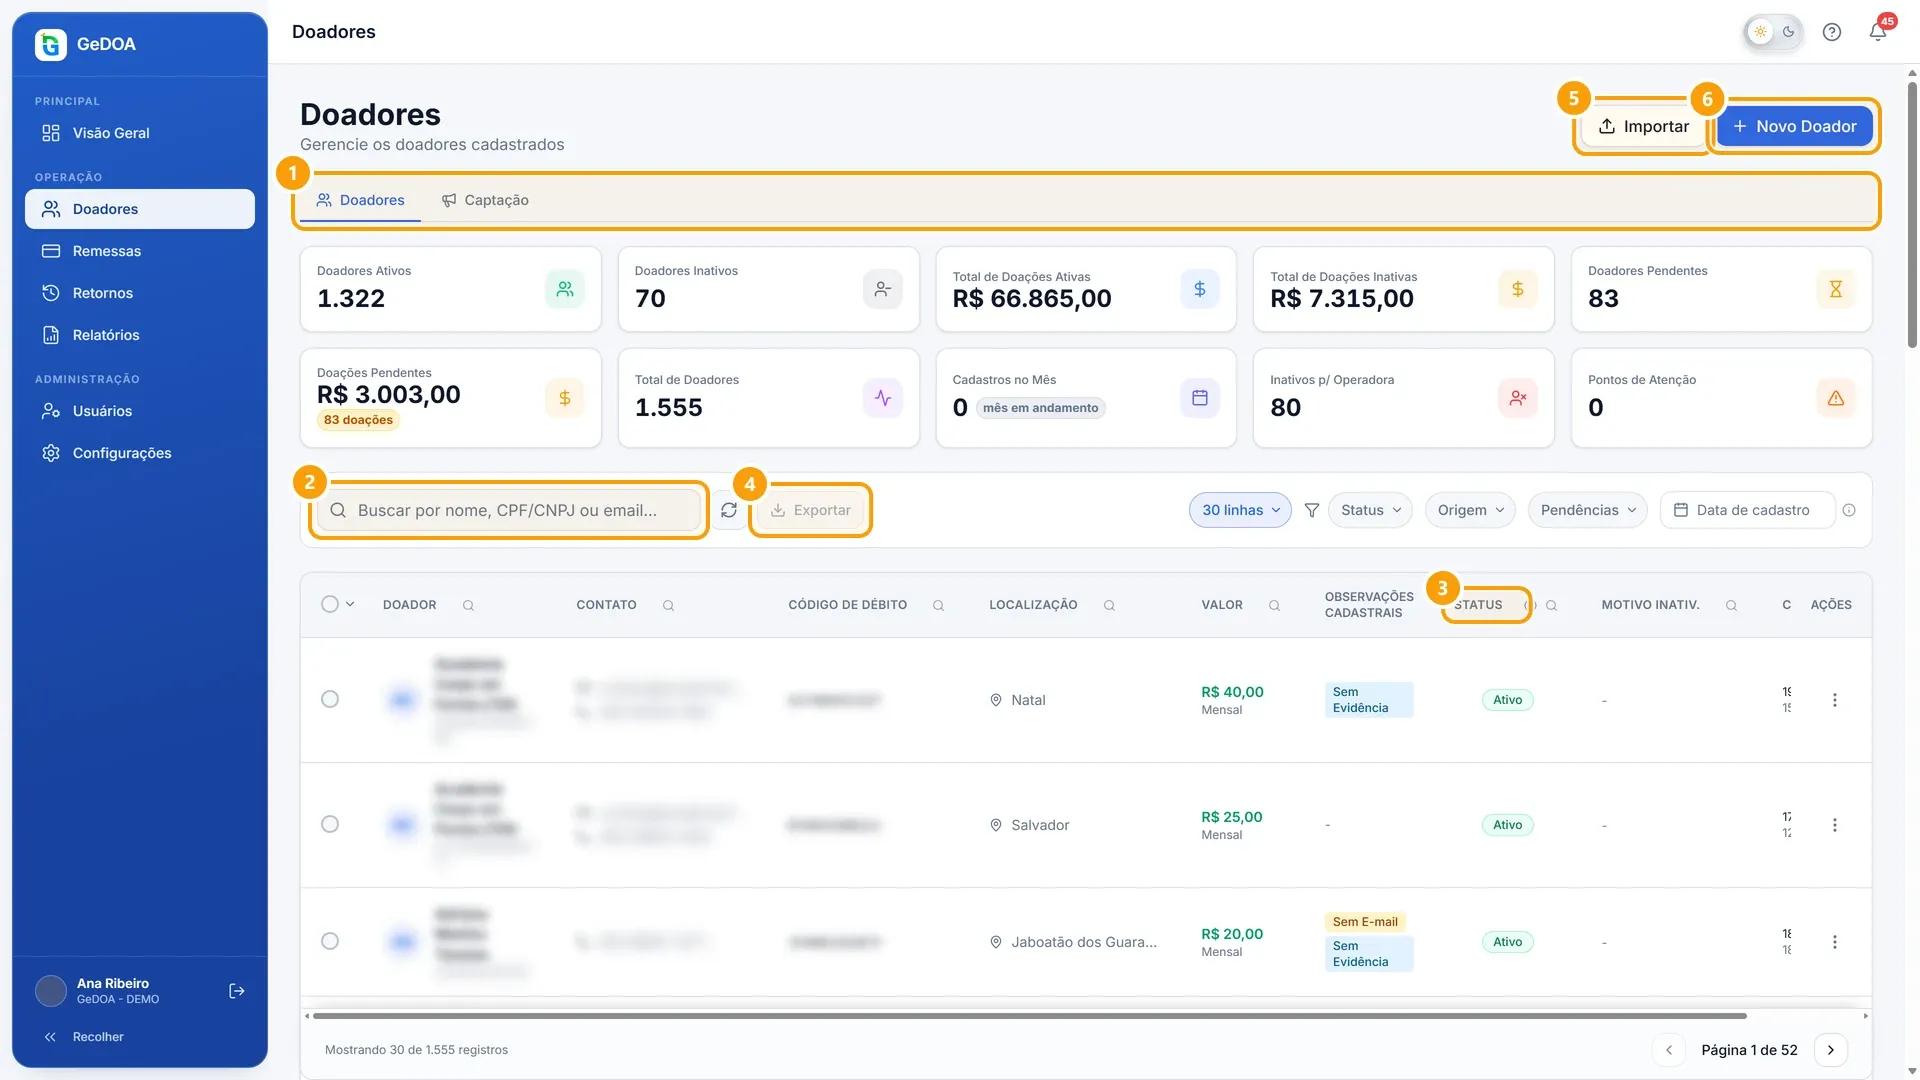Open actions menu for Salvador row

click(x=1834, y=825)
